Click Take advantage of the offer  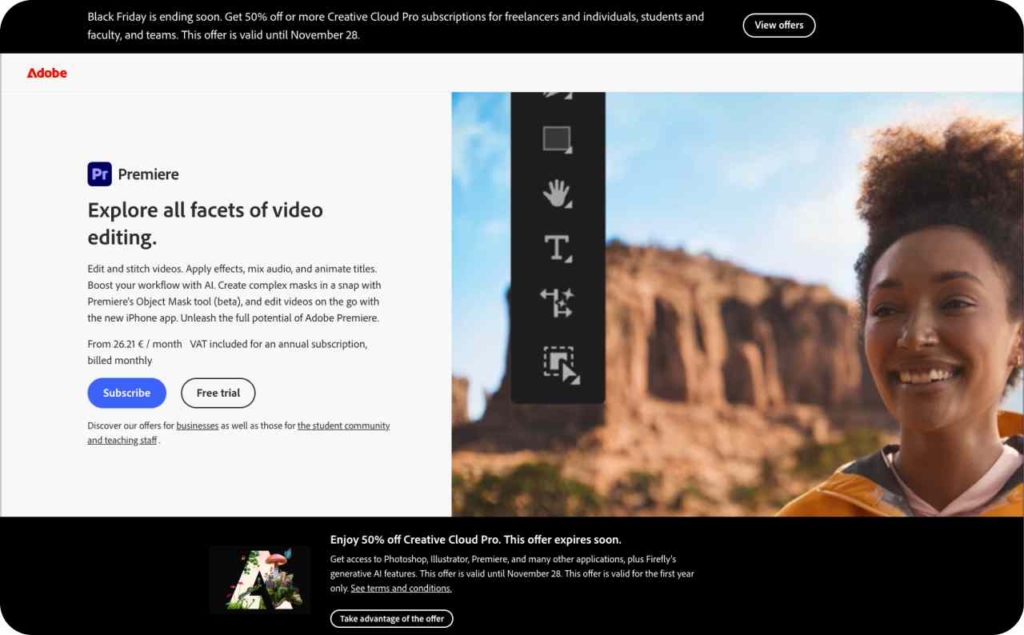click(391, 618)
